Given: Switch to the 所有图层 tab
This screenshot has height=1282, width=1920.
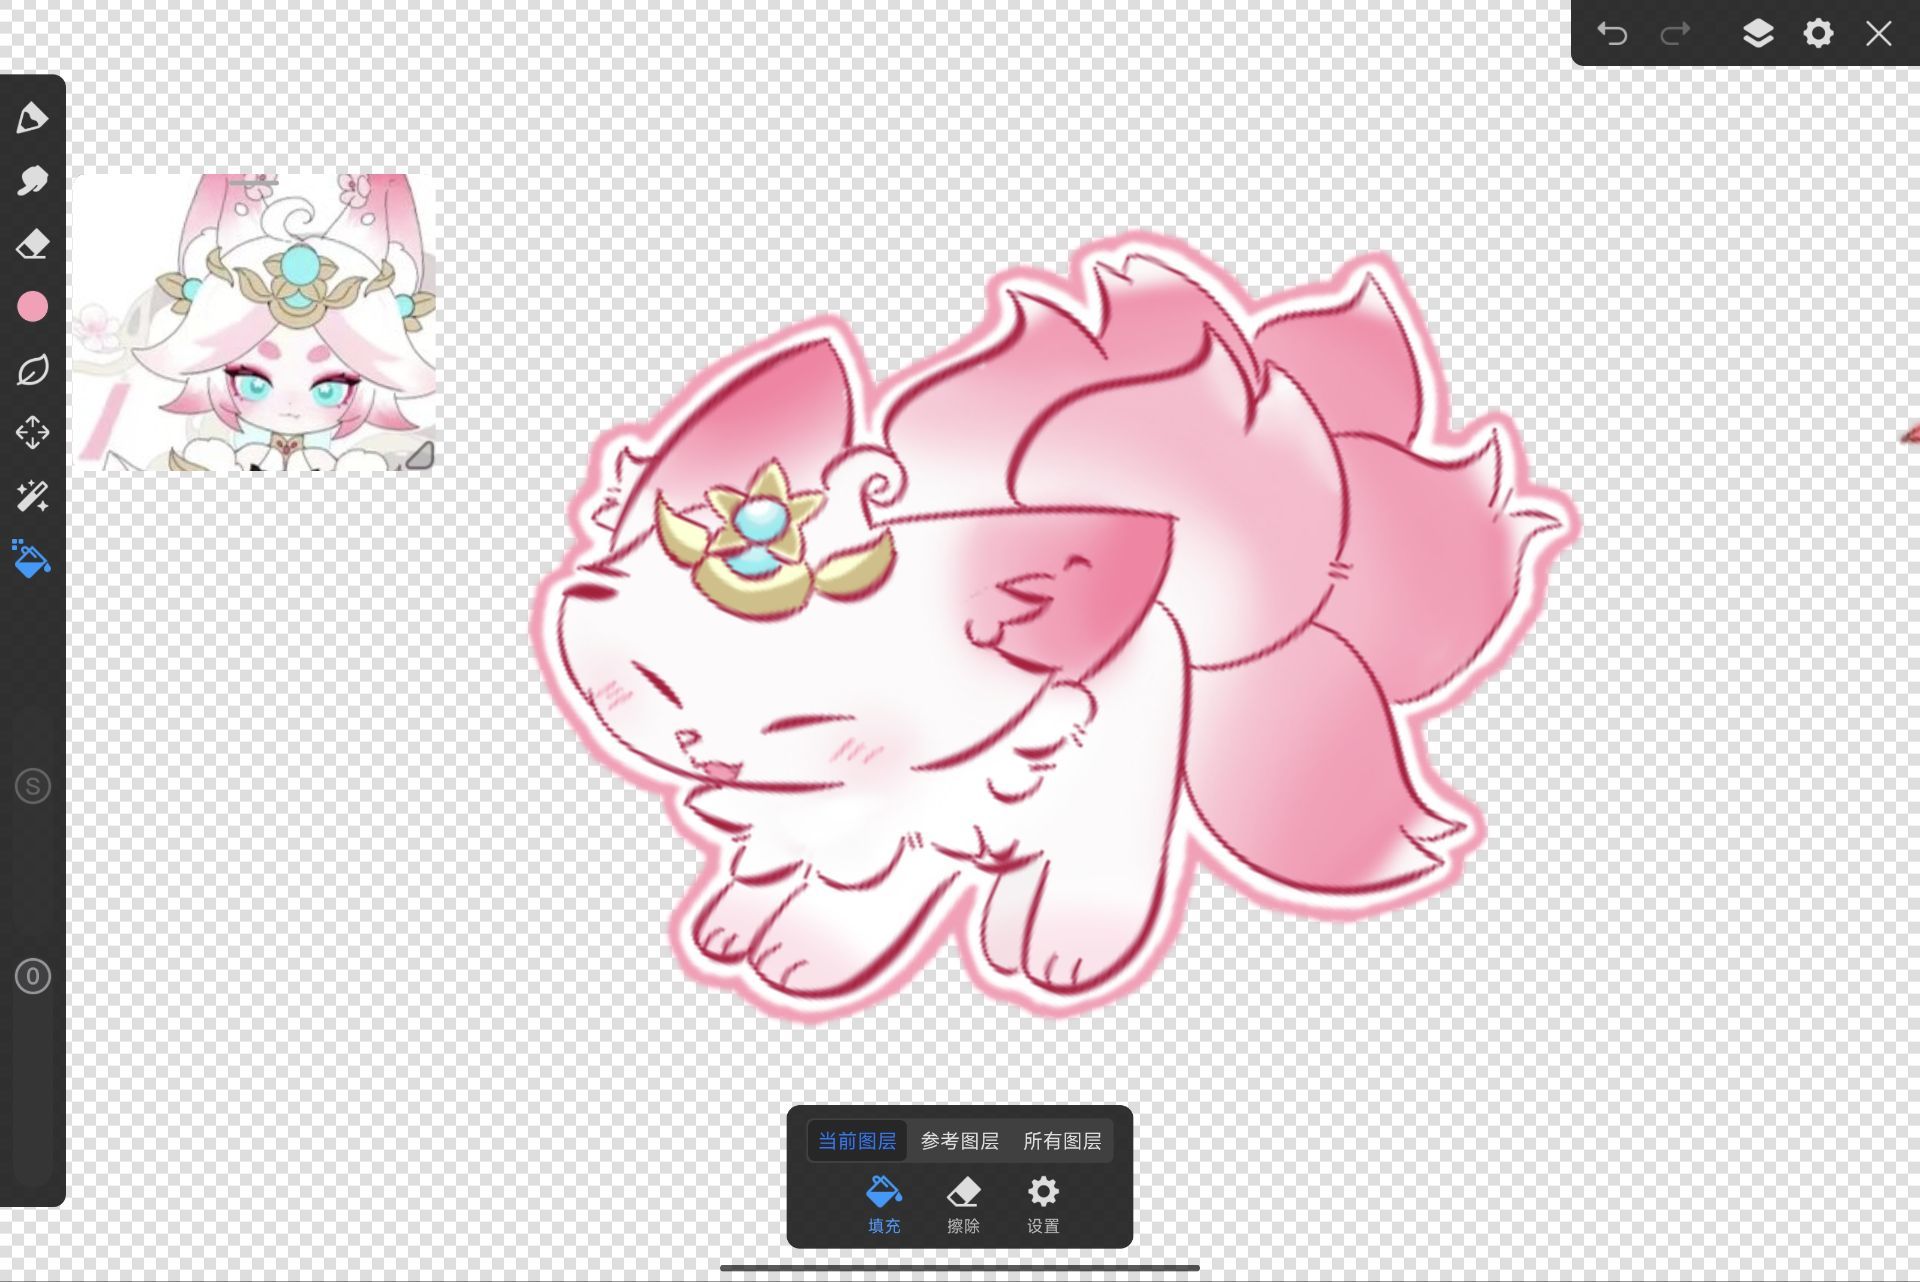Looking at the screenshot, I should click(1062, 1141).
